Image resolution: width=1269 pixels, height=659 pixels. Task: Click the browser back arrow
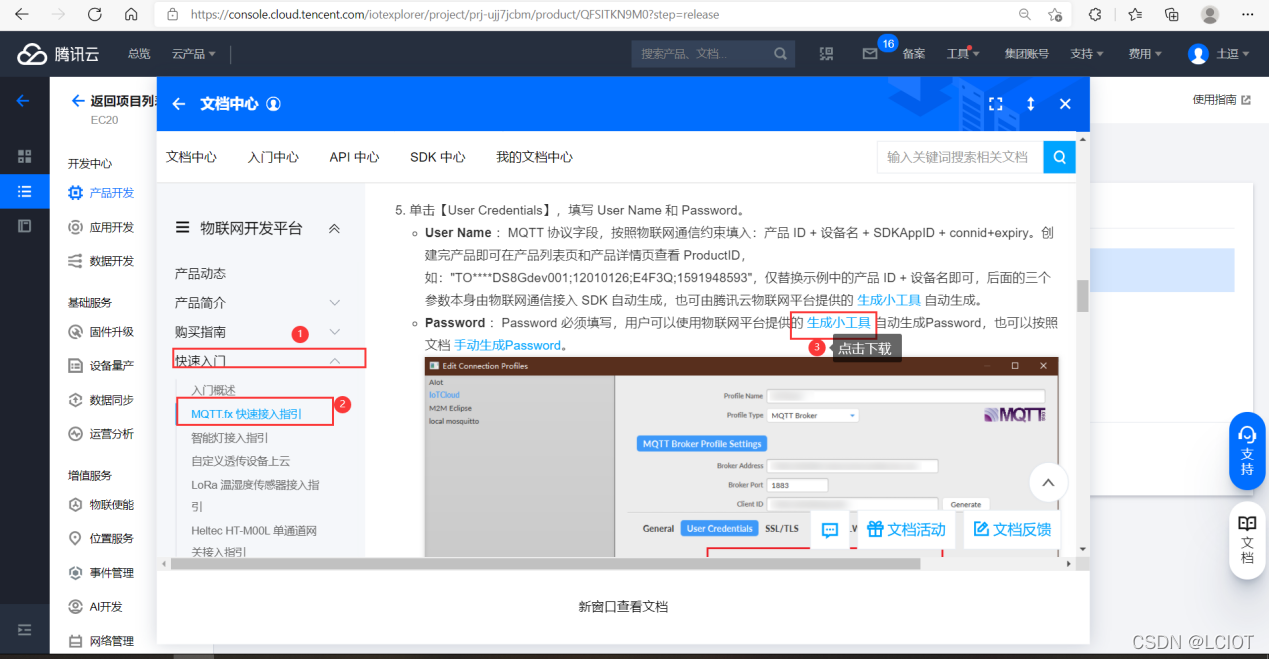coord(22,15)
